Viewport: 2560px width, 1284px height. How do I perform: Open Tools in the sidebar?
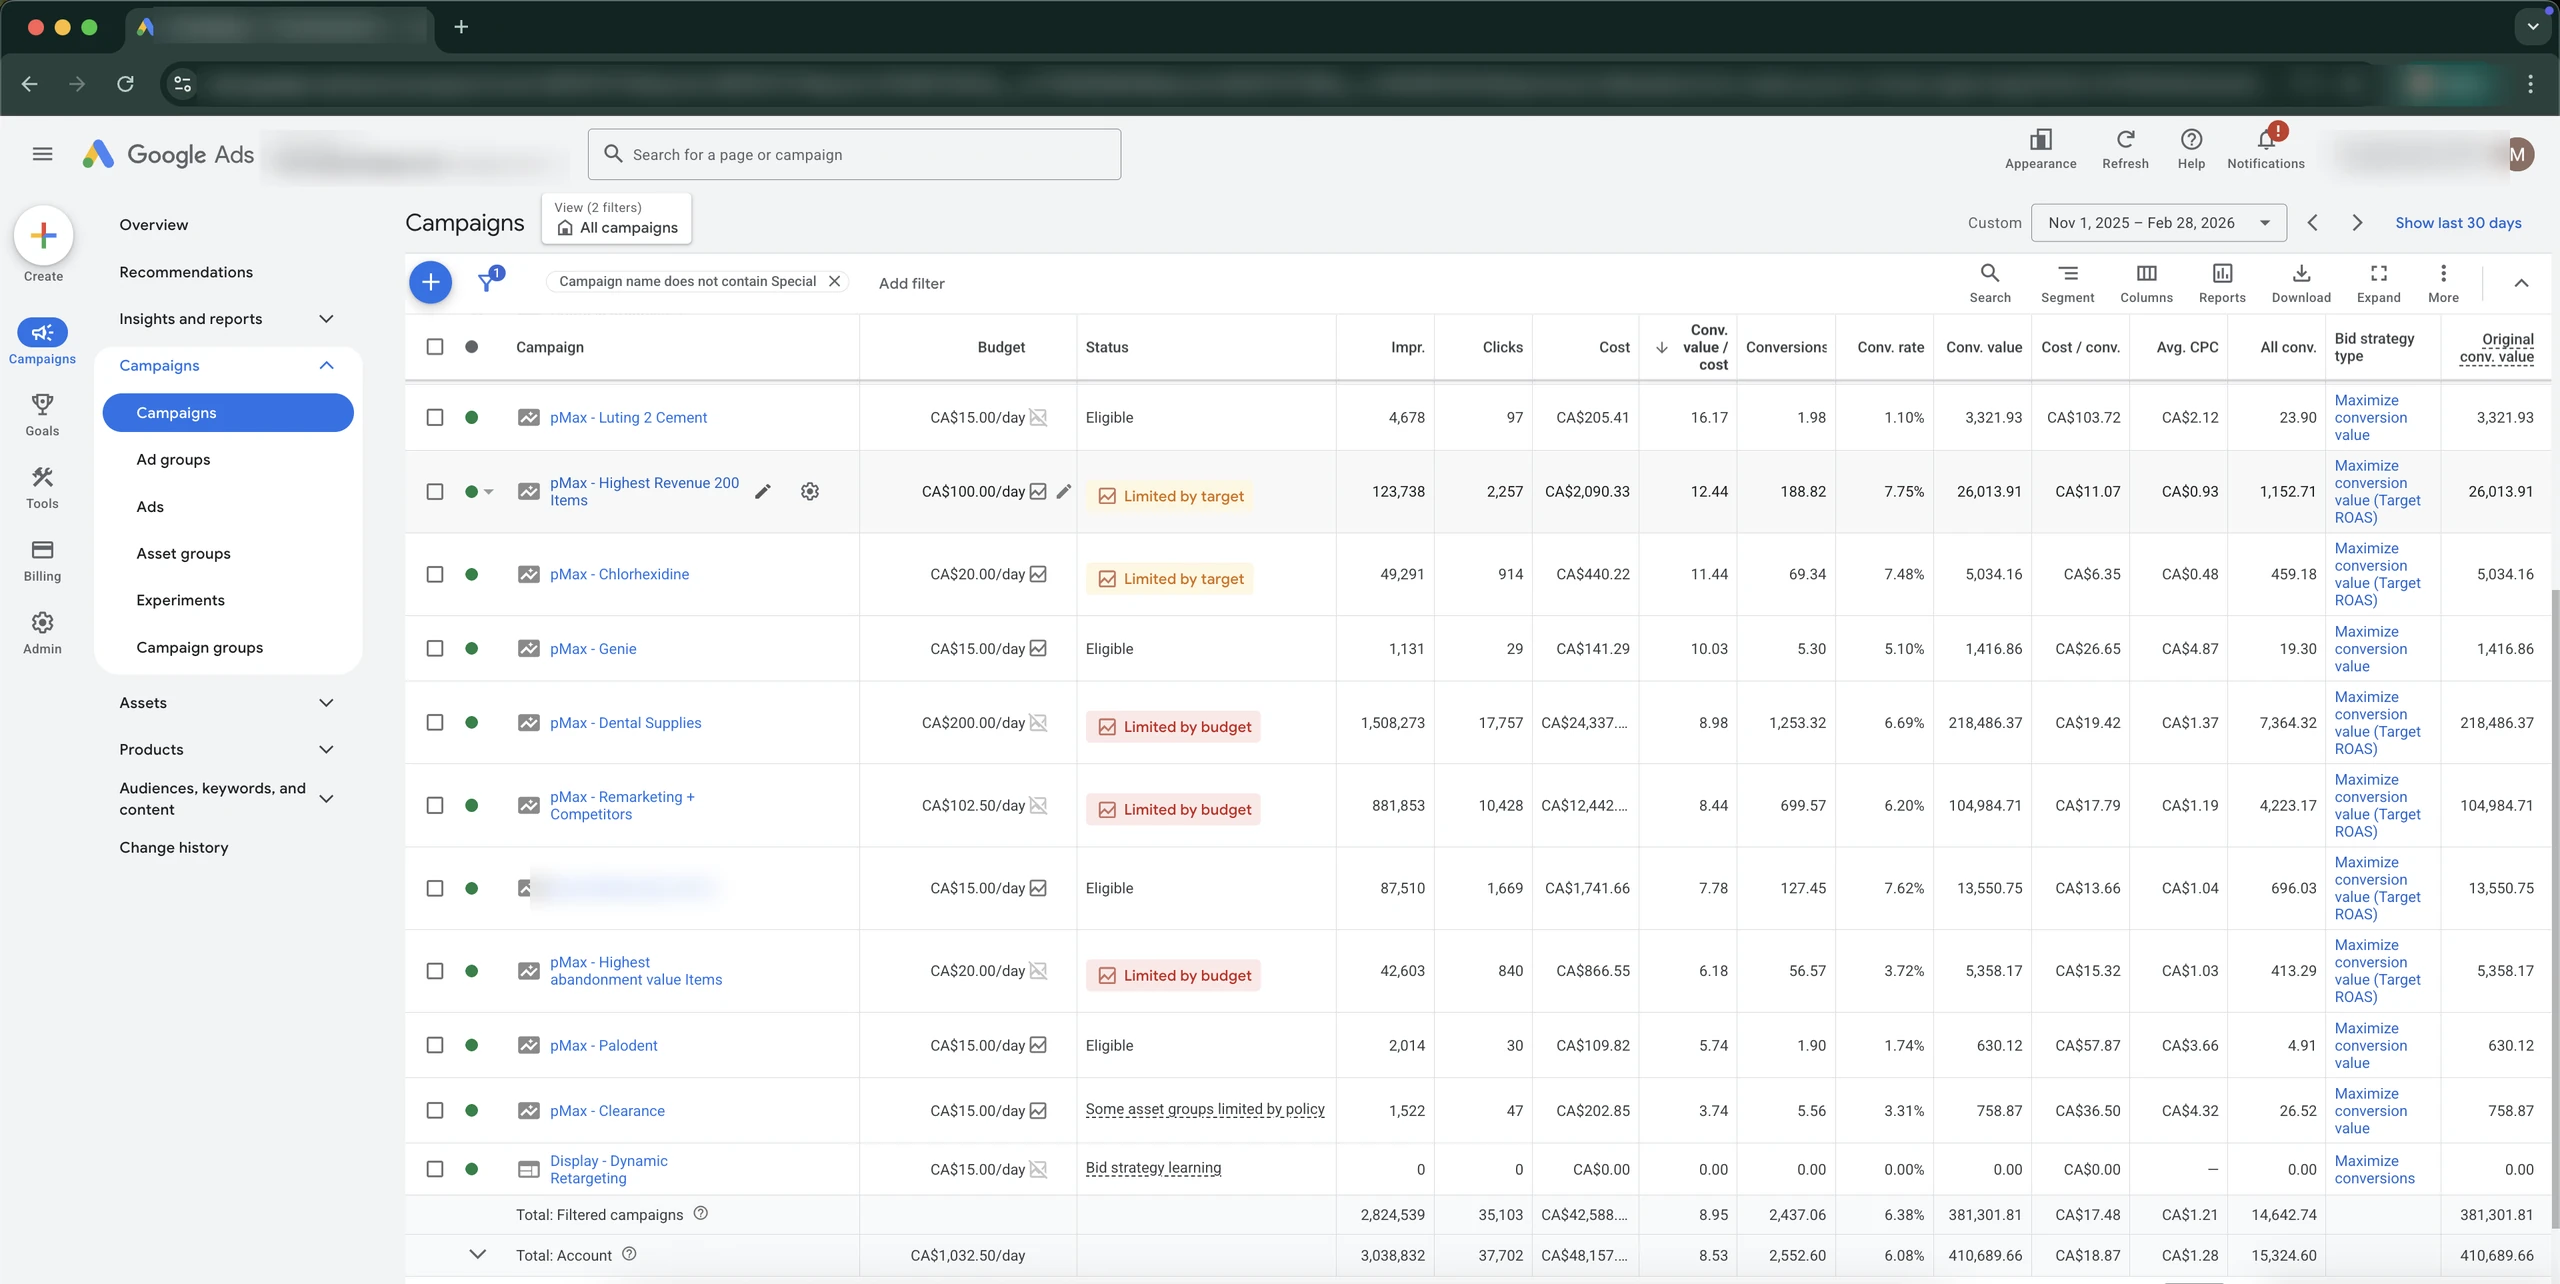point(42,488)
